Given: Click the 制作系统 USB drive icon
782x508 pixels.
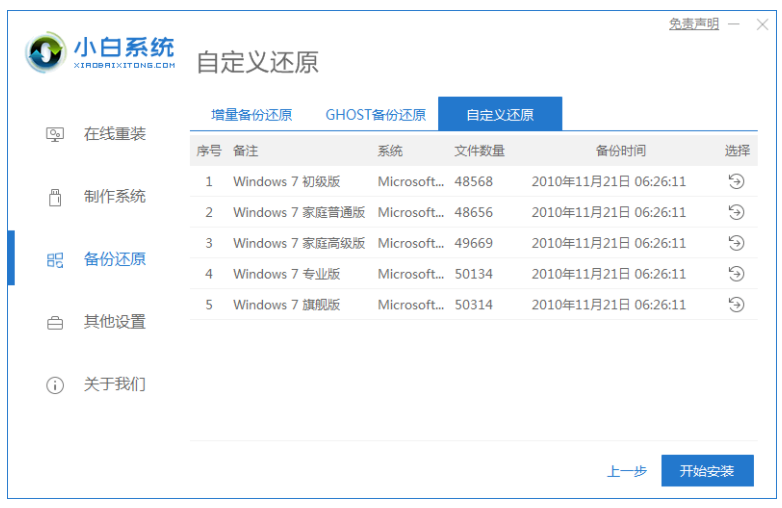Looking at the screenshot, I should [x=55, y=197].
